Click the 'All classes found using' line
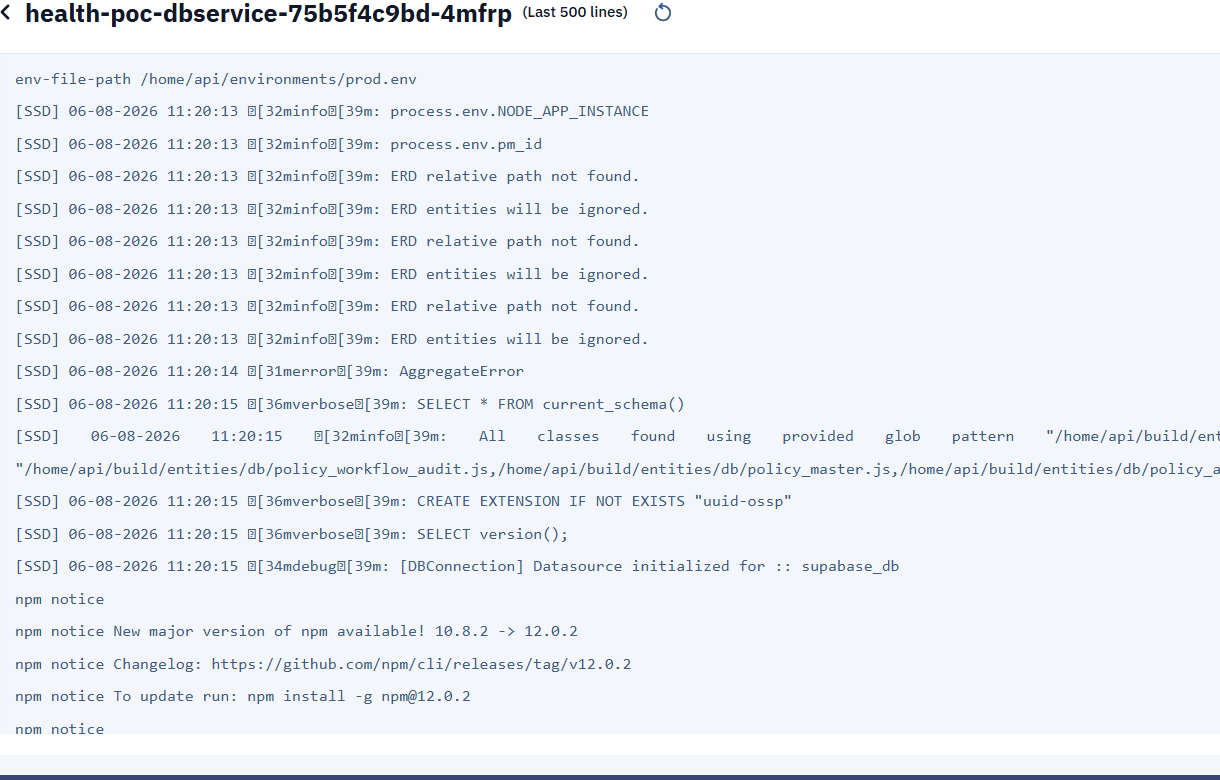 617,436
